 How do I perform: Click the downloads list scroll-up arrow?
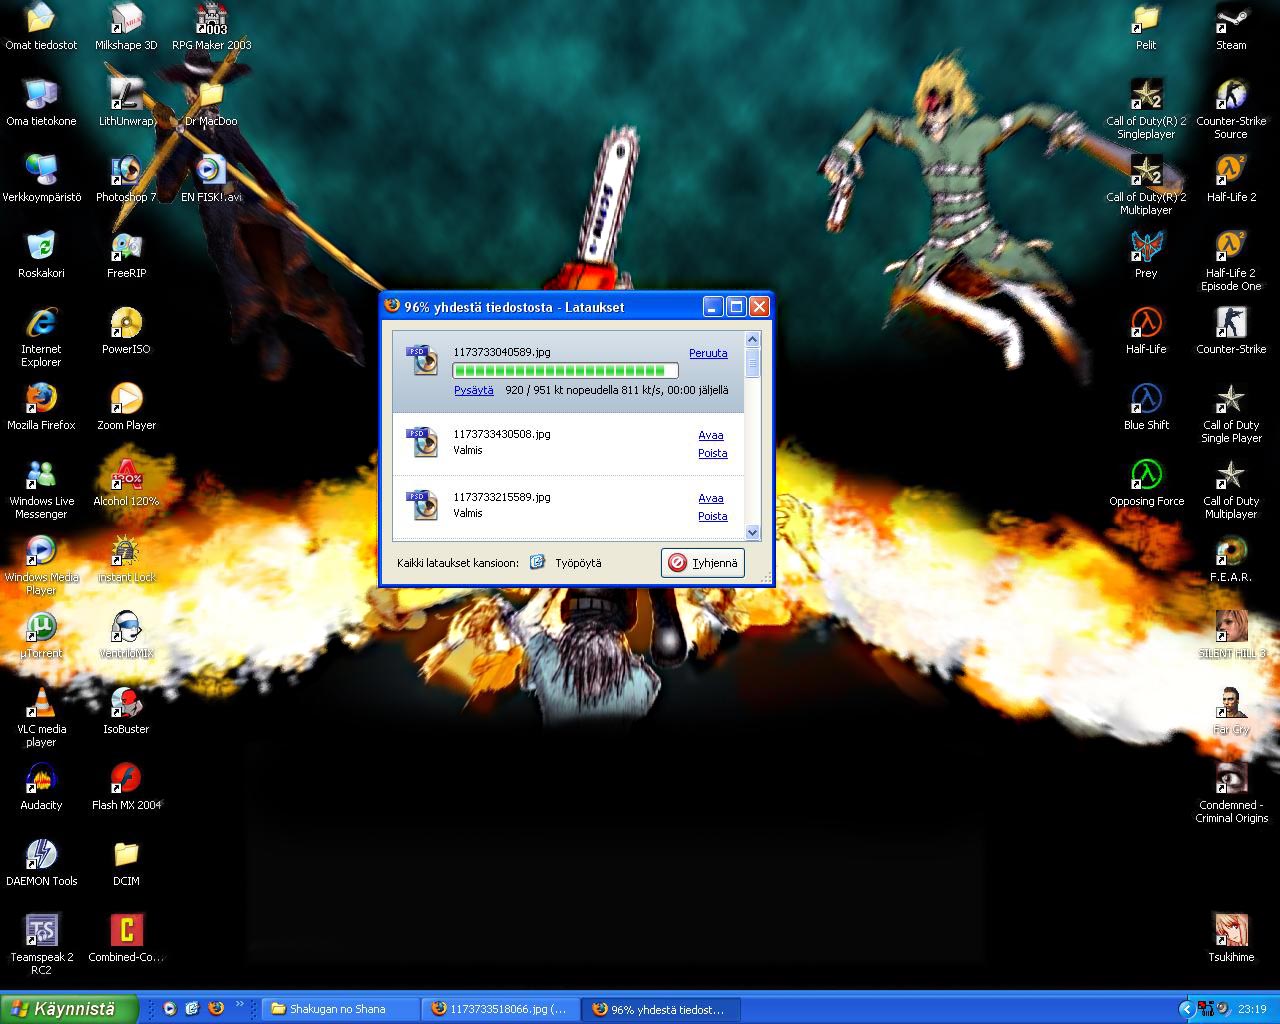[753, 341]
